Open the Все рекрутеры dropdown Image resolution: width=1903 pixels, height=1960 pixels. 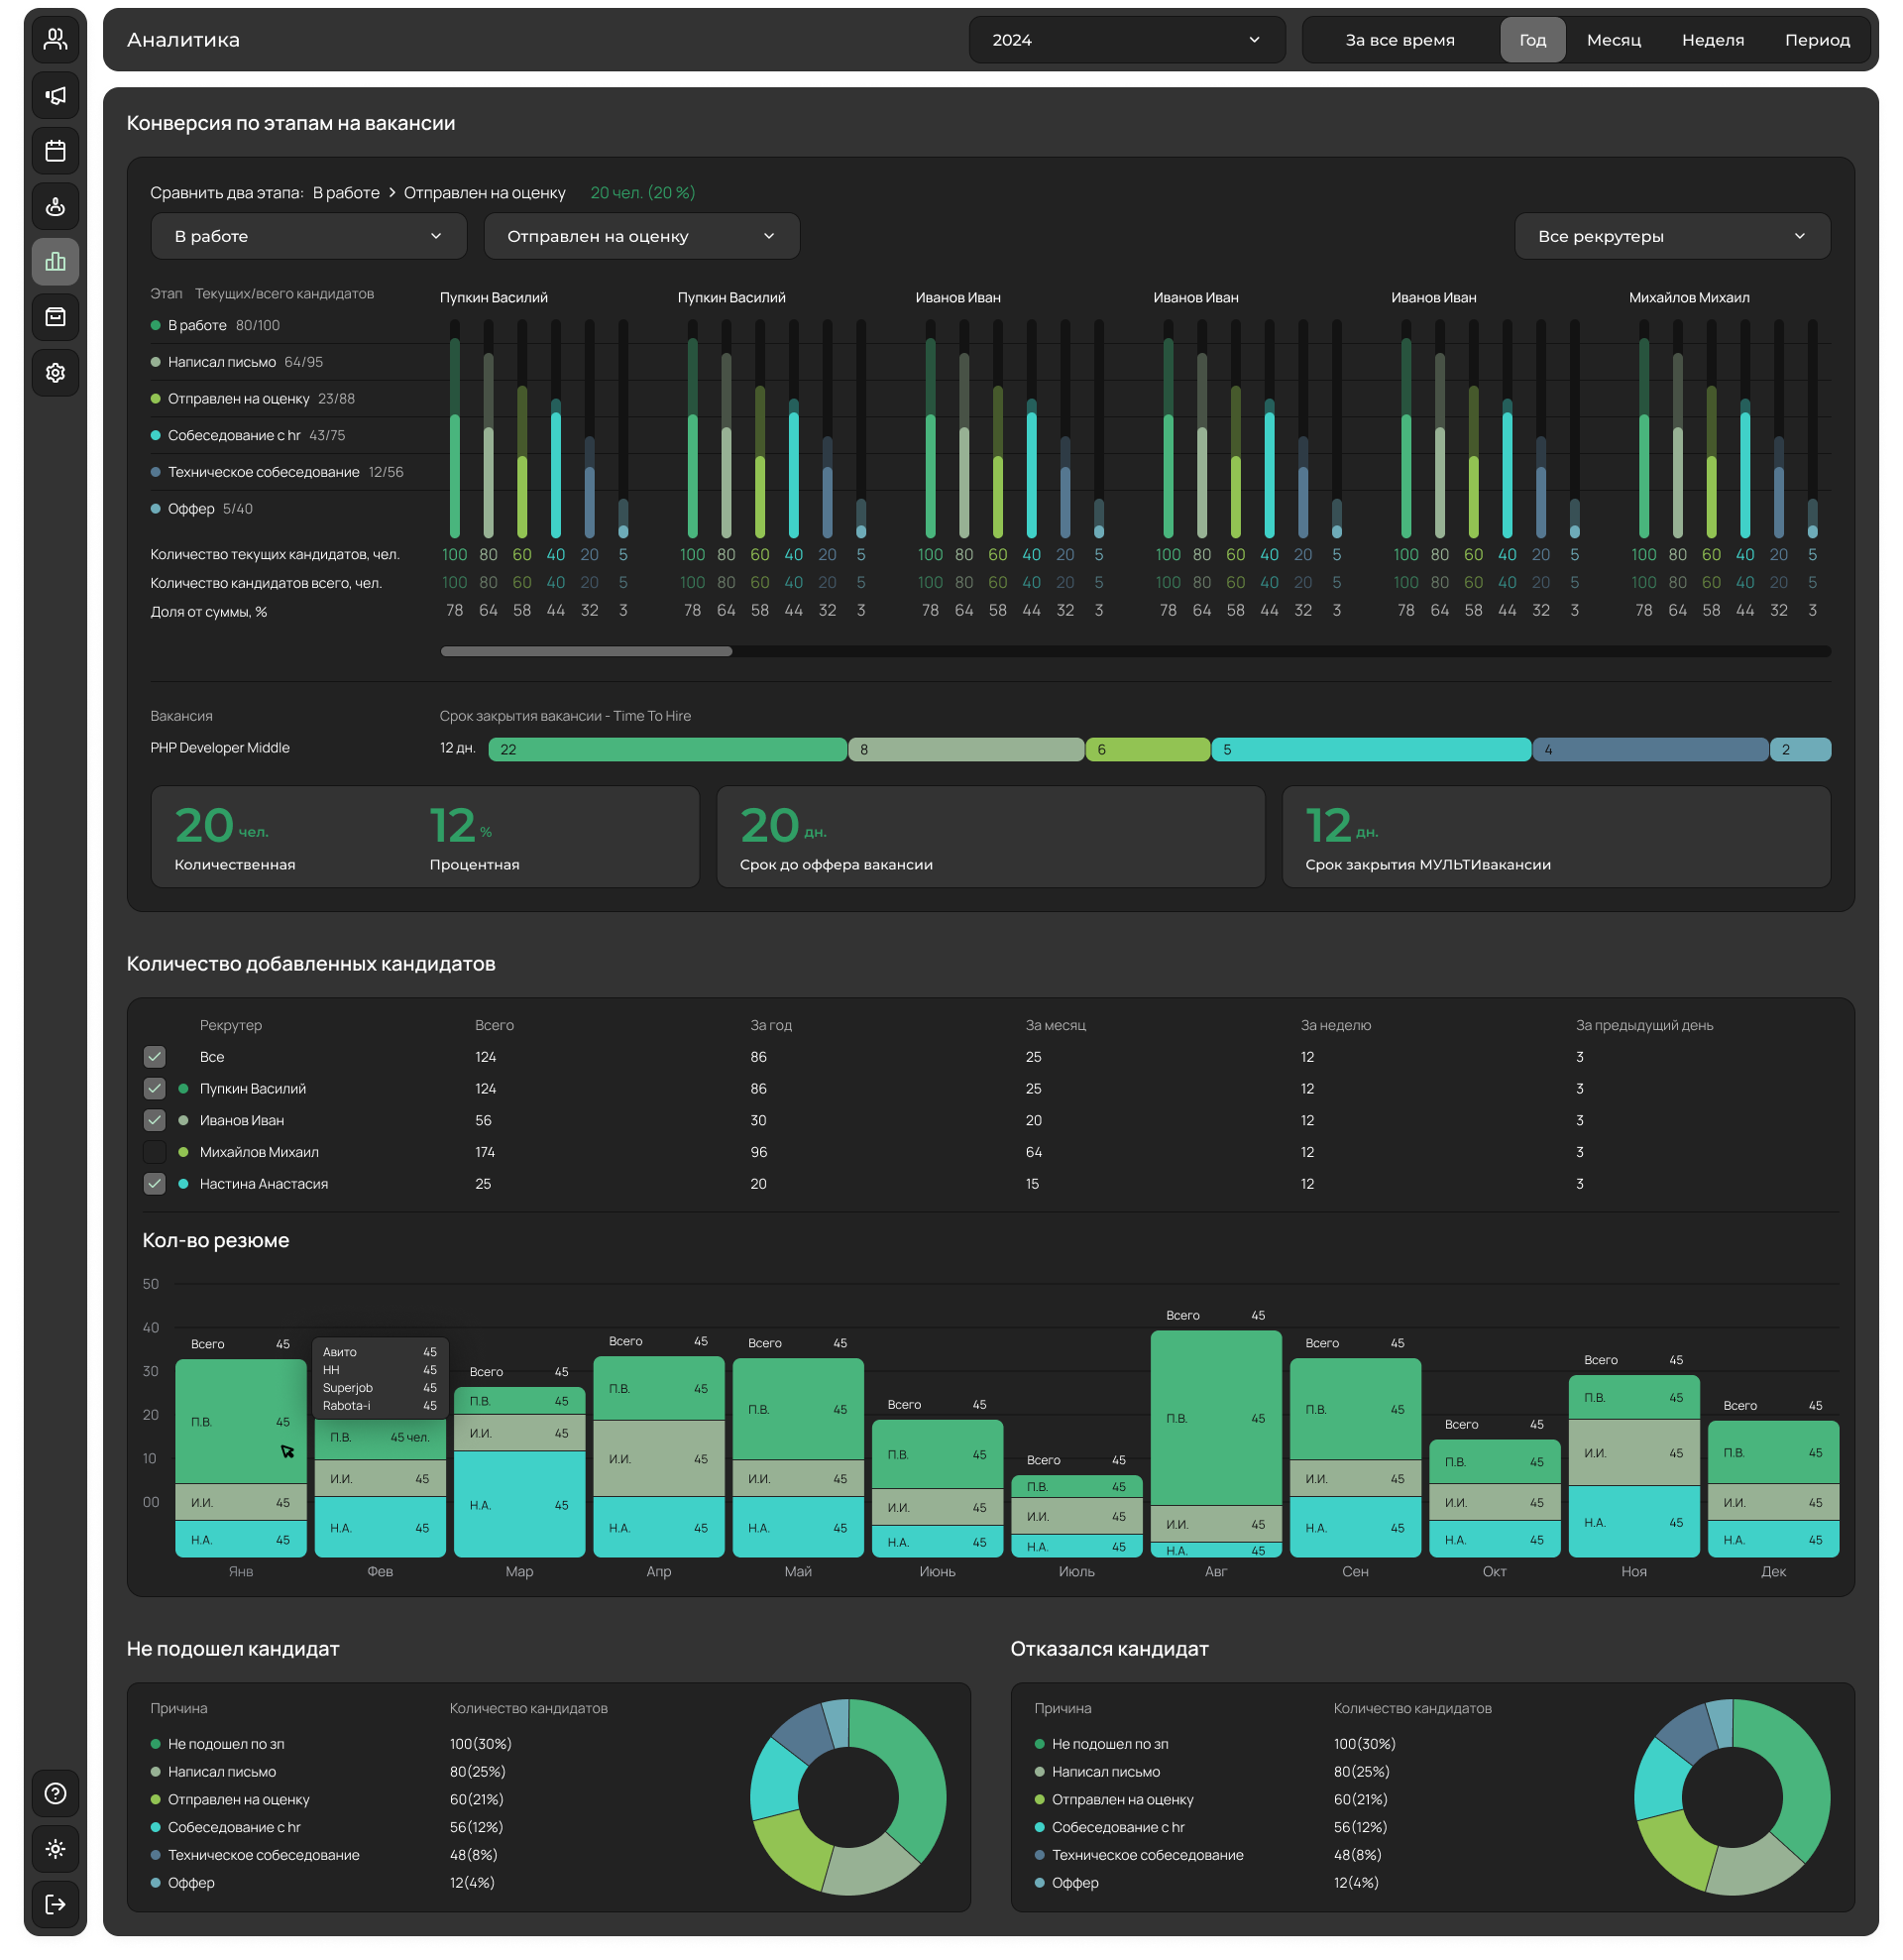point(1671,236)
